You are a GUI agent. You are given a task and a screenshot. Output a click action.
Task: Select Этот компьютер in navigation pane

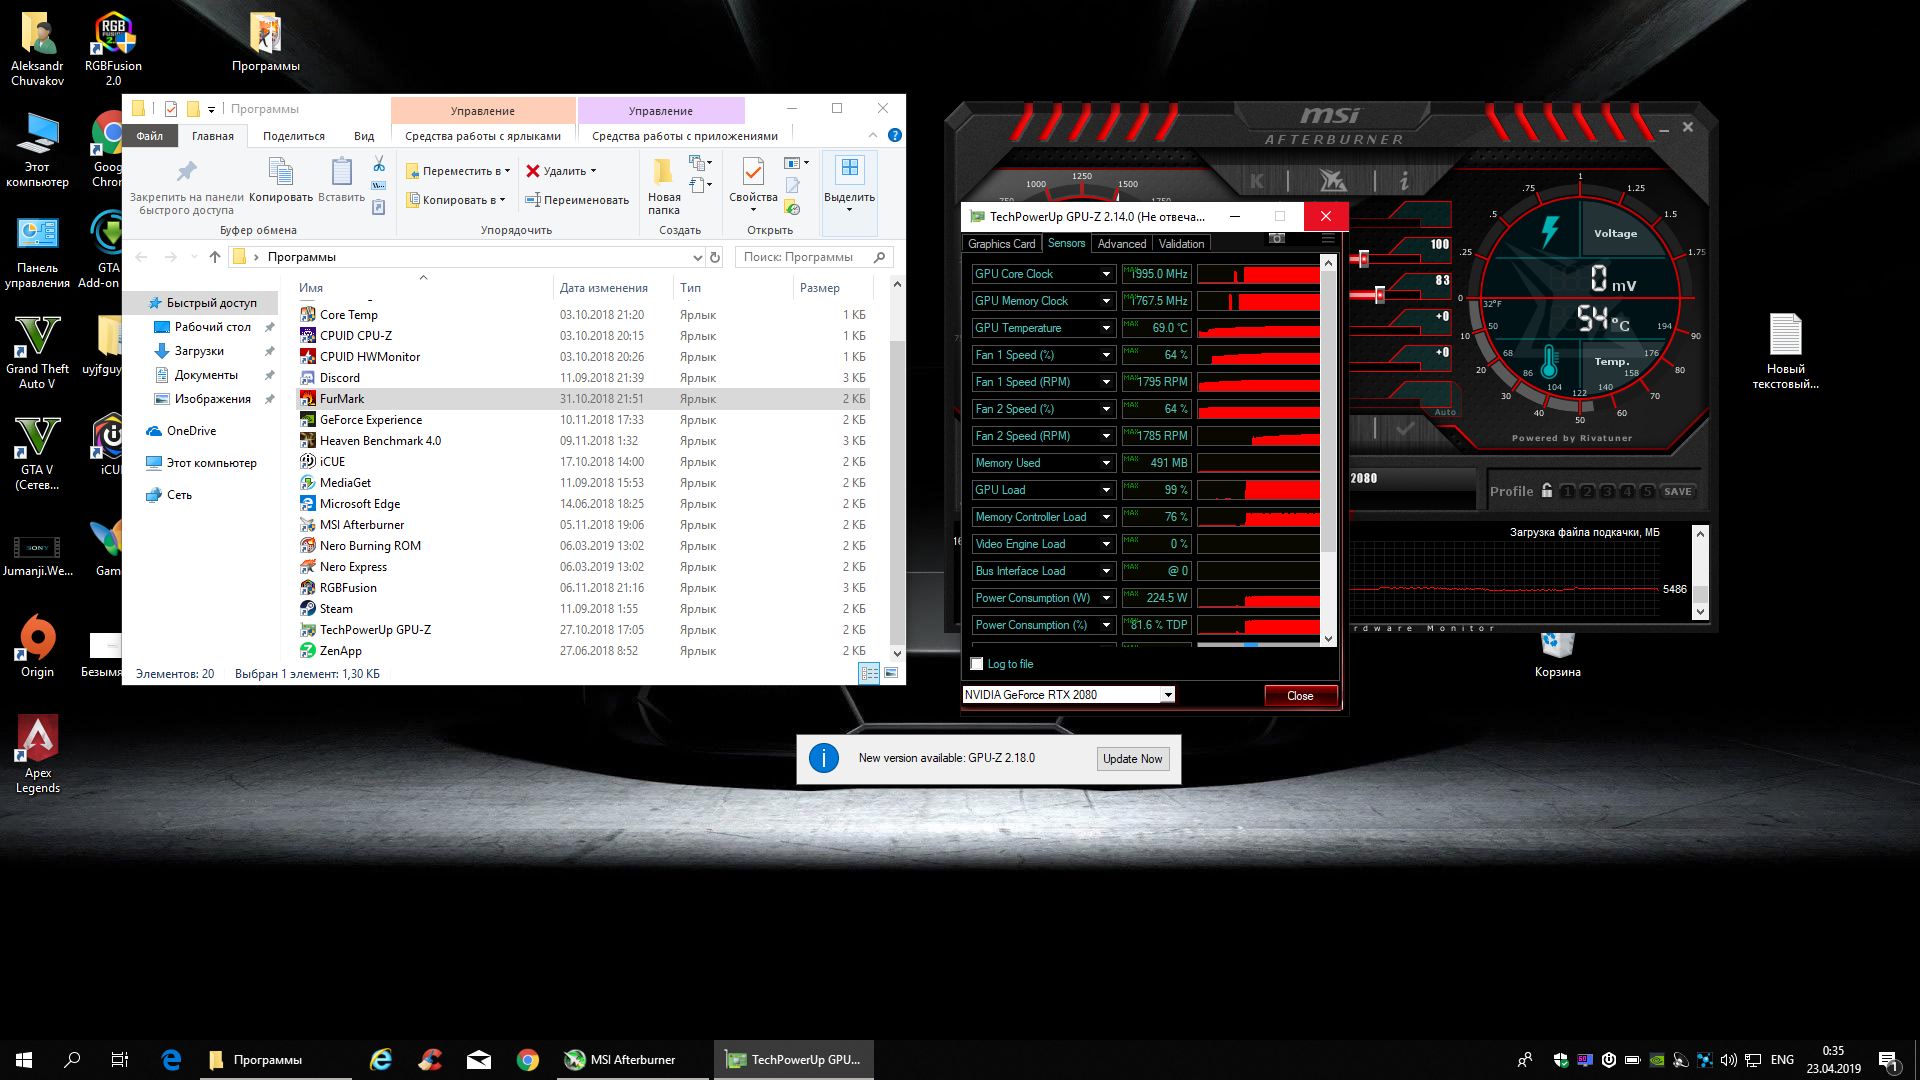click(x=211, y=463)
